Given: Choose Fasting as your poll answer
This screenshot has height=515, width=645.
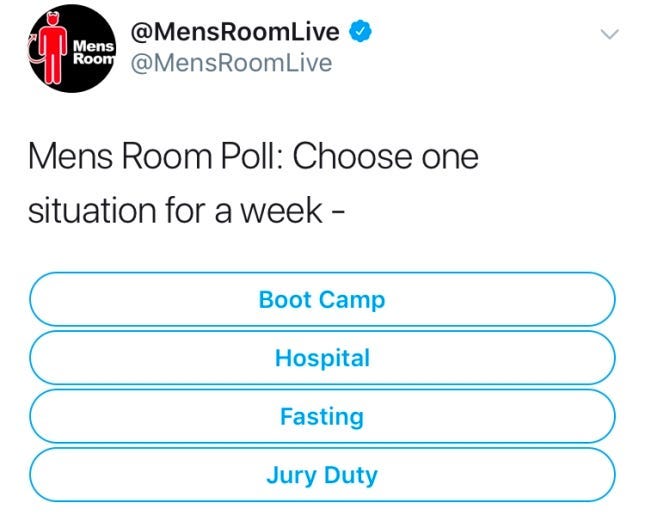Looking at the screenshot, I should [x=322, y=416].
